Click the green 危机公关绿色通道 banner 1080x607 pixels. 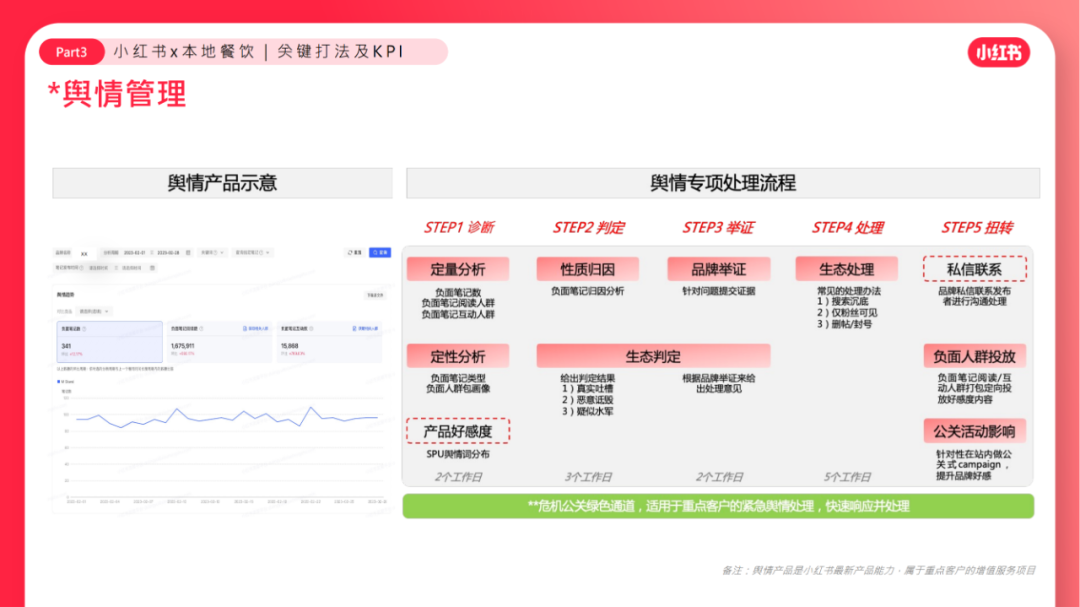(718, 506)
